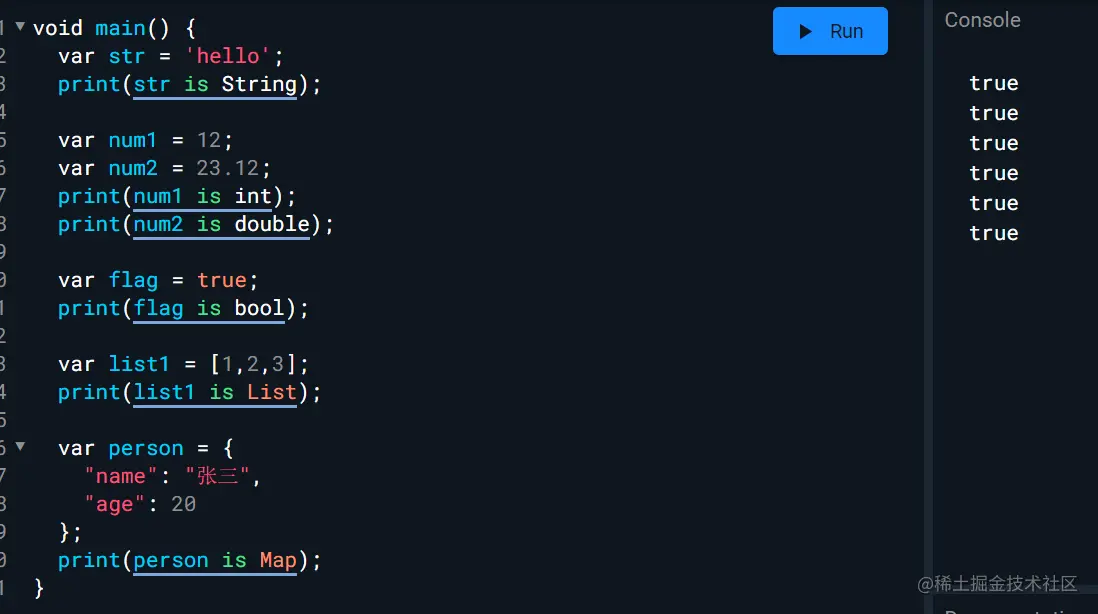Click the play triangle icon inside Run

click(x=805, y=32)
